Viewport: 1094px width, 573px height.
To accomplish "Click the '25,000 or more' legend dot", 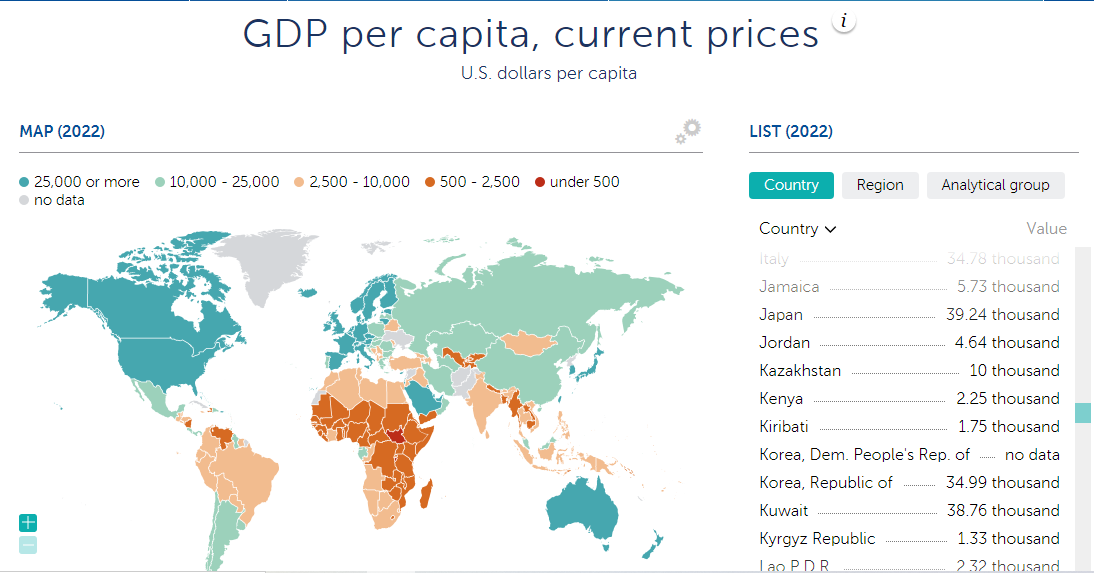I will (x=25, y=182).
